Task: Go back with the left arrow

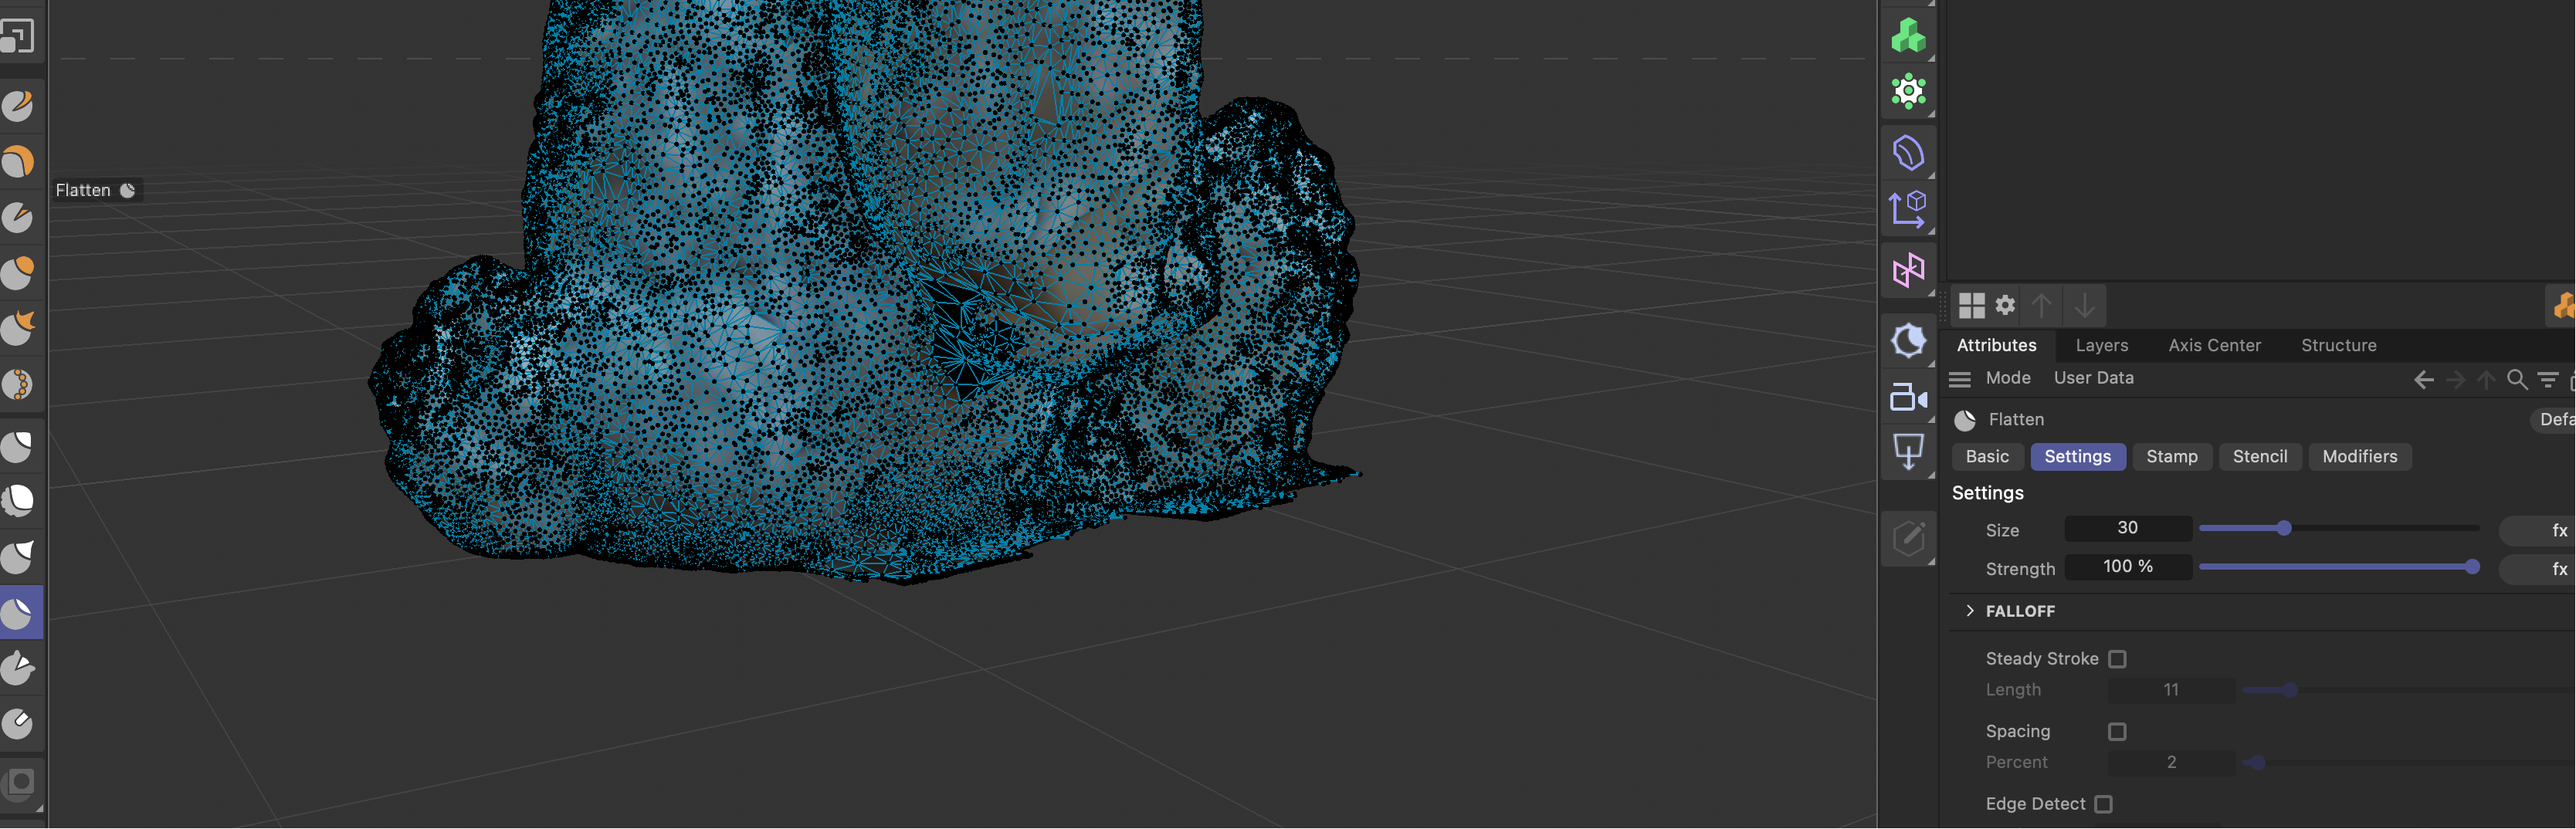Action: 2423,379
